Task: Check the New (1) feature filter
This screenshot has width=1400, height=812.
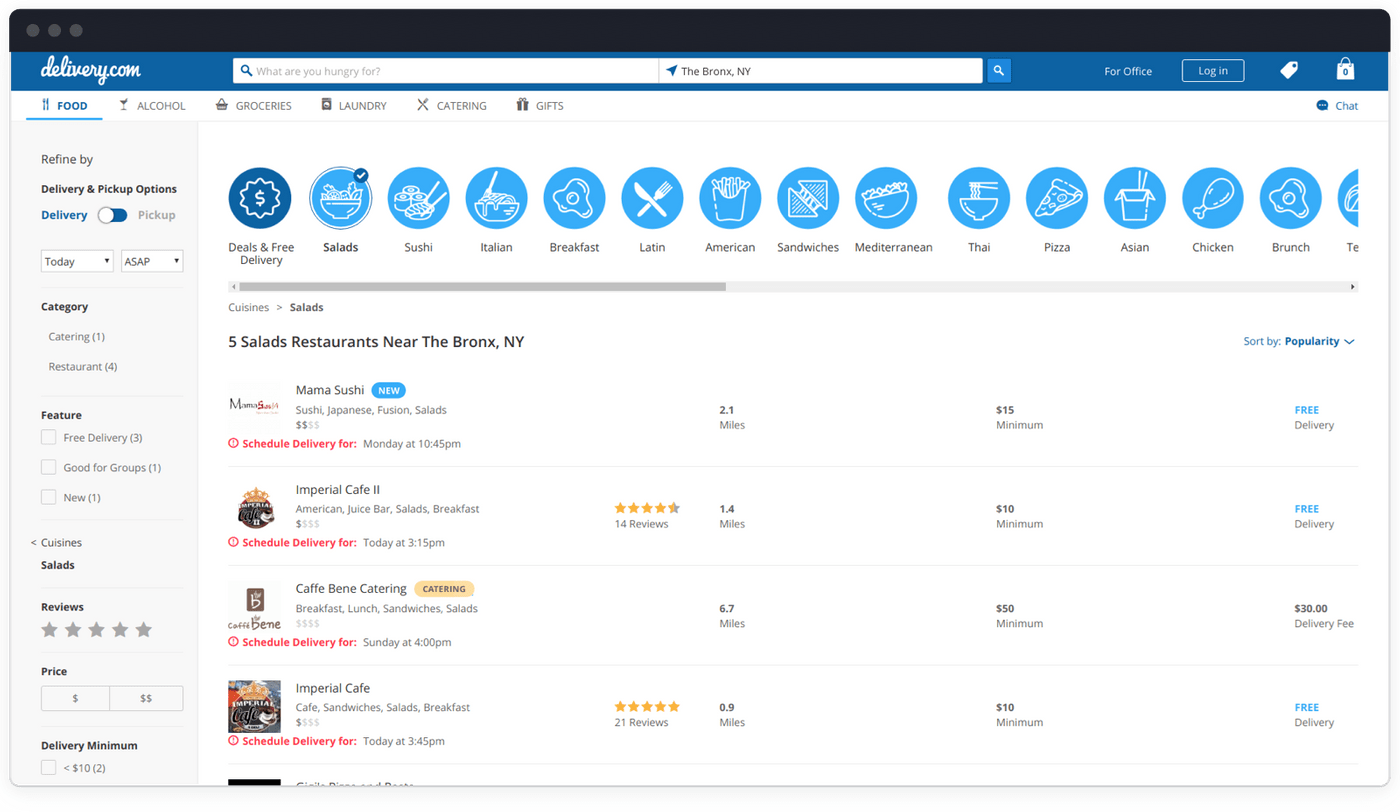Action: click(x=48, y=497)
